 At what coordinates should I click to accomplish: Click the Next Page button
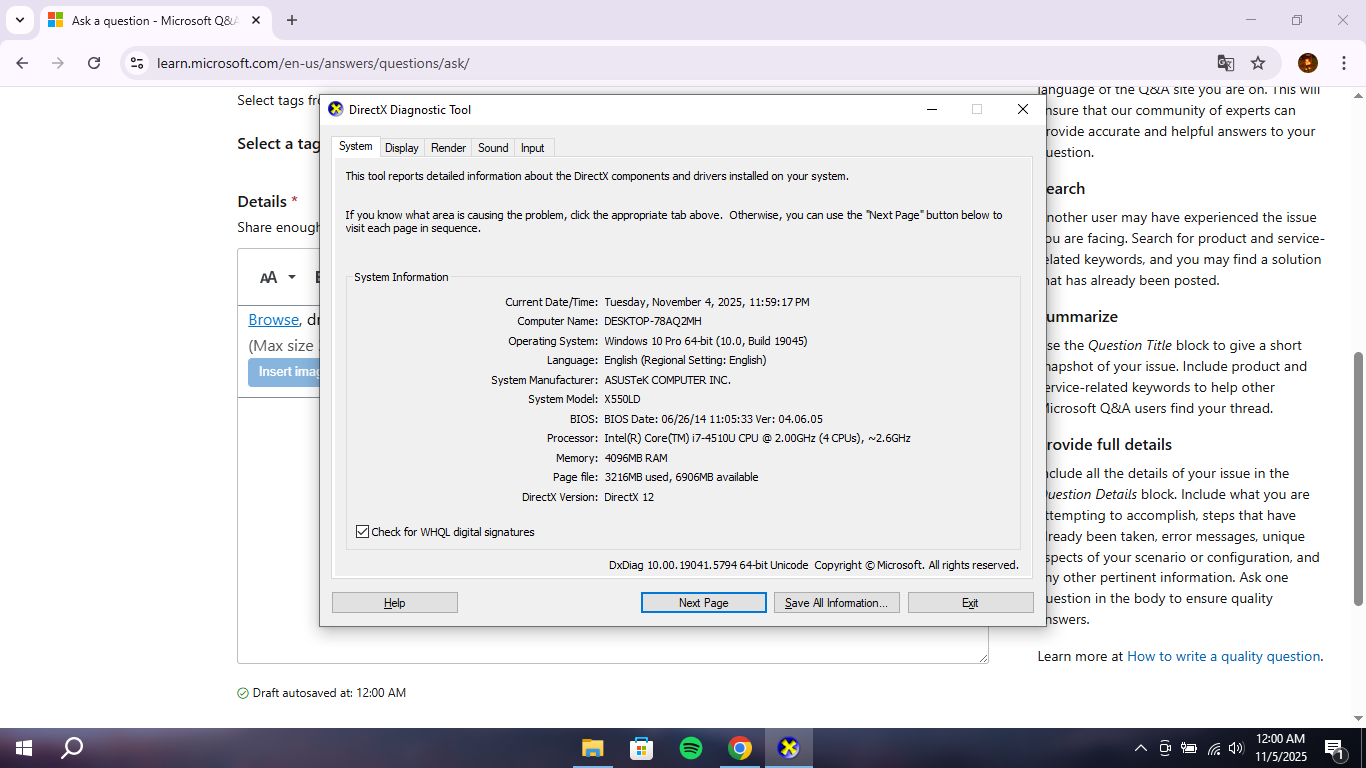tap(703, 603)
